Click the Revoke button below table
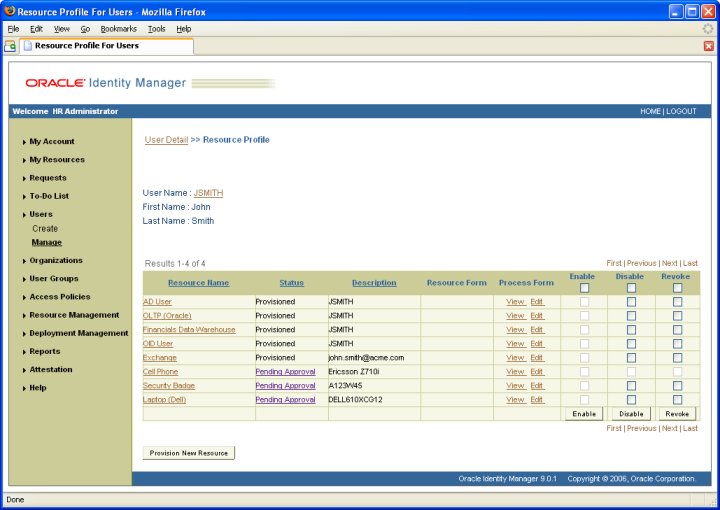720x510 pixels. coord(677,414)
